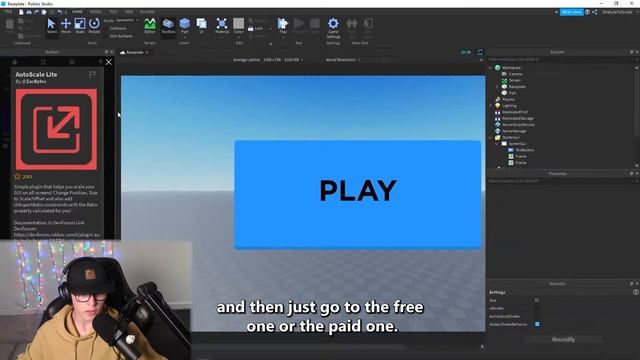This screenshot has width=640, height=360.
Task: Close the AutoScale Lite plugin details
Action: click(109, 62)
